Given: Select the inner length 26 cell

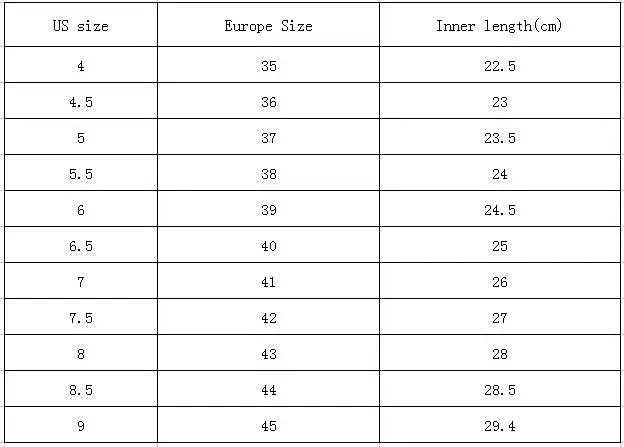Looking at the screenshot, I should (x=499, y=282).
